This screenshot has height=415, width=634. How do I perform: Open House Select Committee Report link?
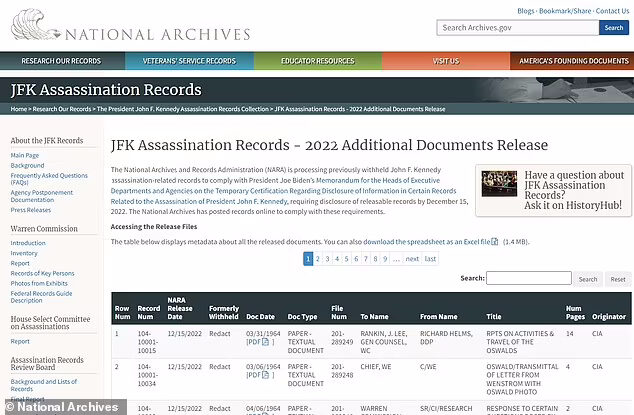20,341
